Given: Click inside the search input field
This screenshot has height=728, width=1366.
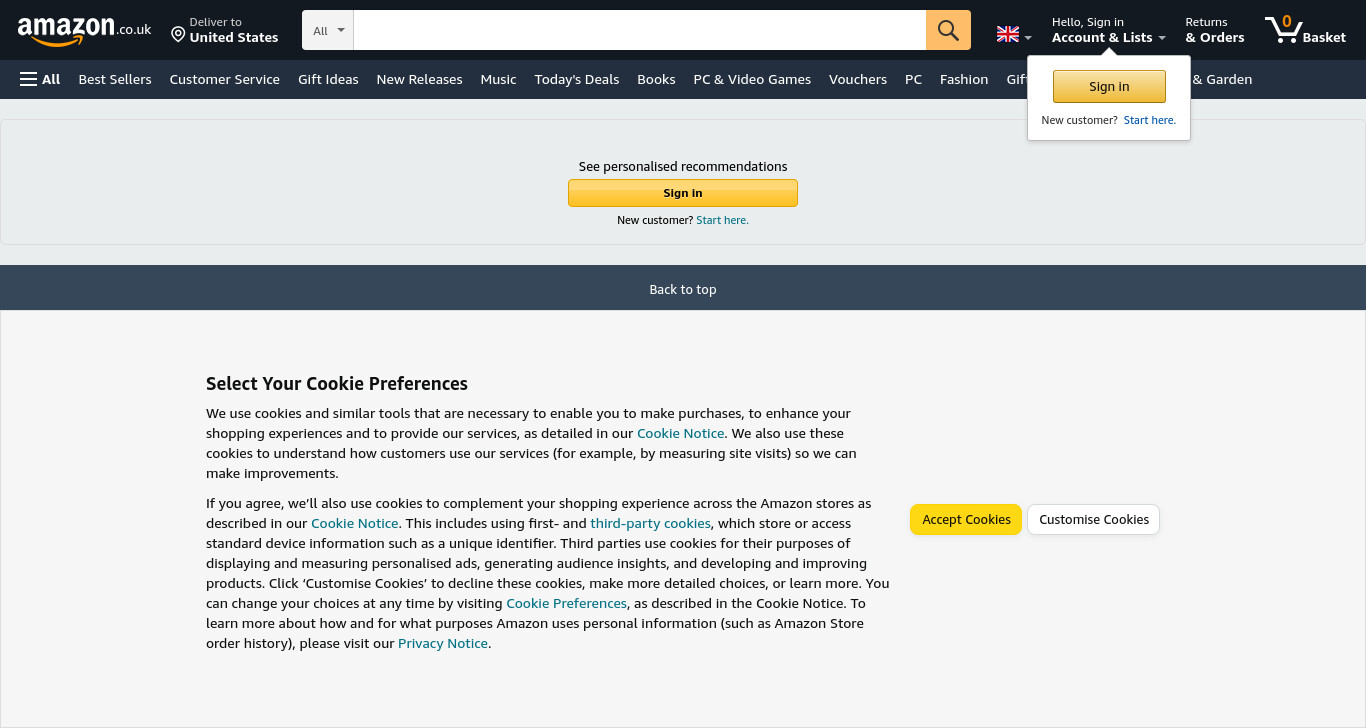Looking at the screenshot, I should click(x=640, y=30).
